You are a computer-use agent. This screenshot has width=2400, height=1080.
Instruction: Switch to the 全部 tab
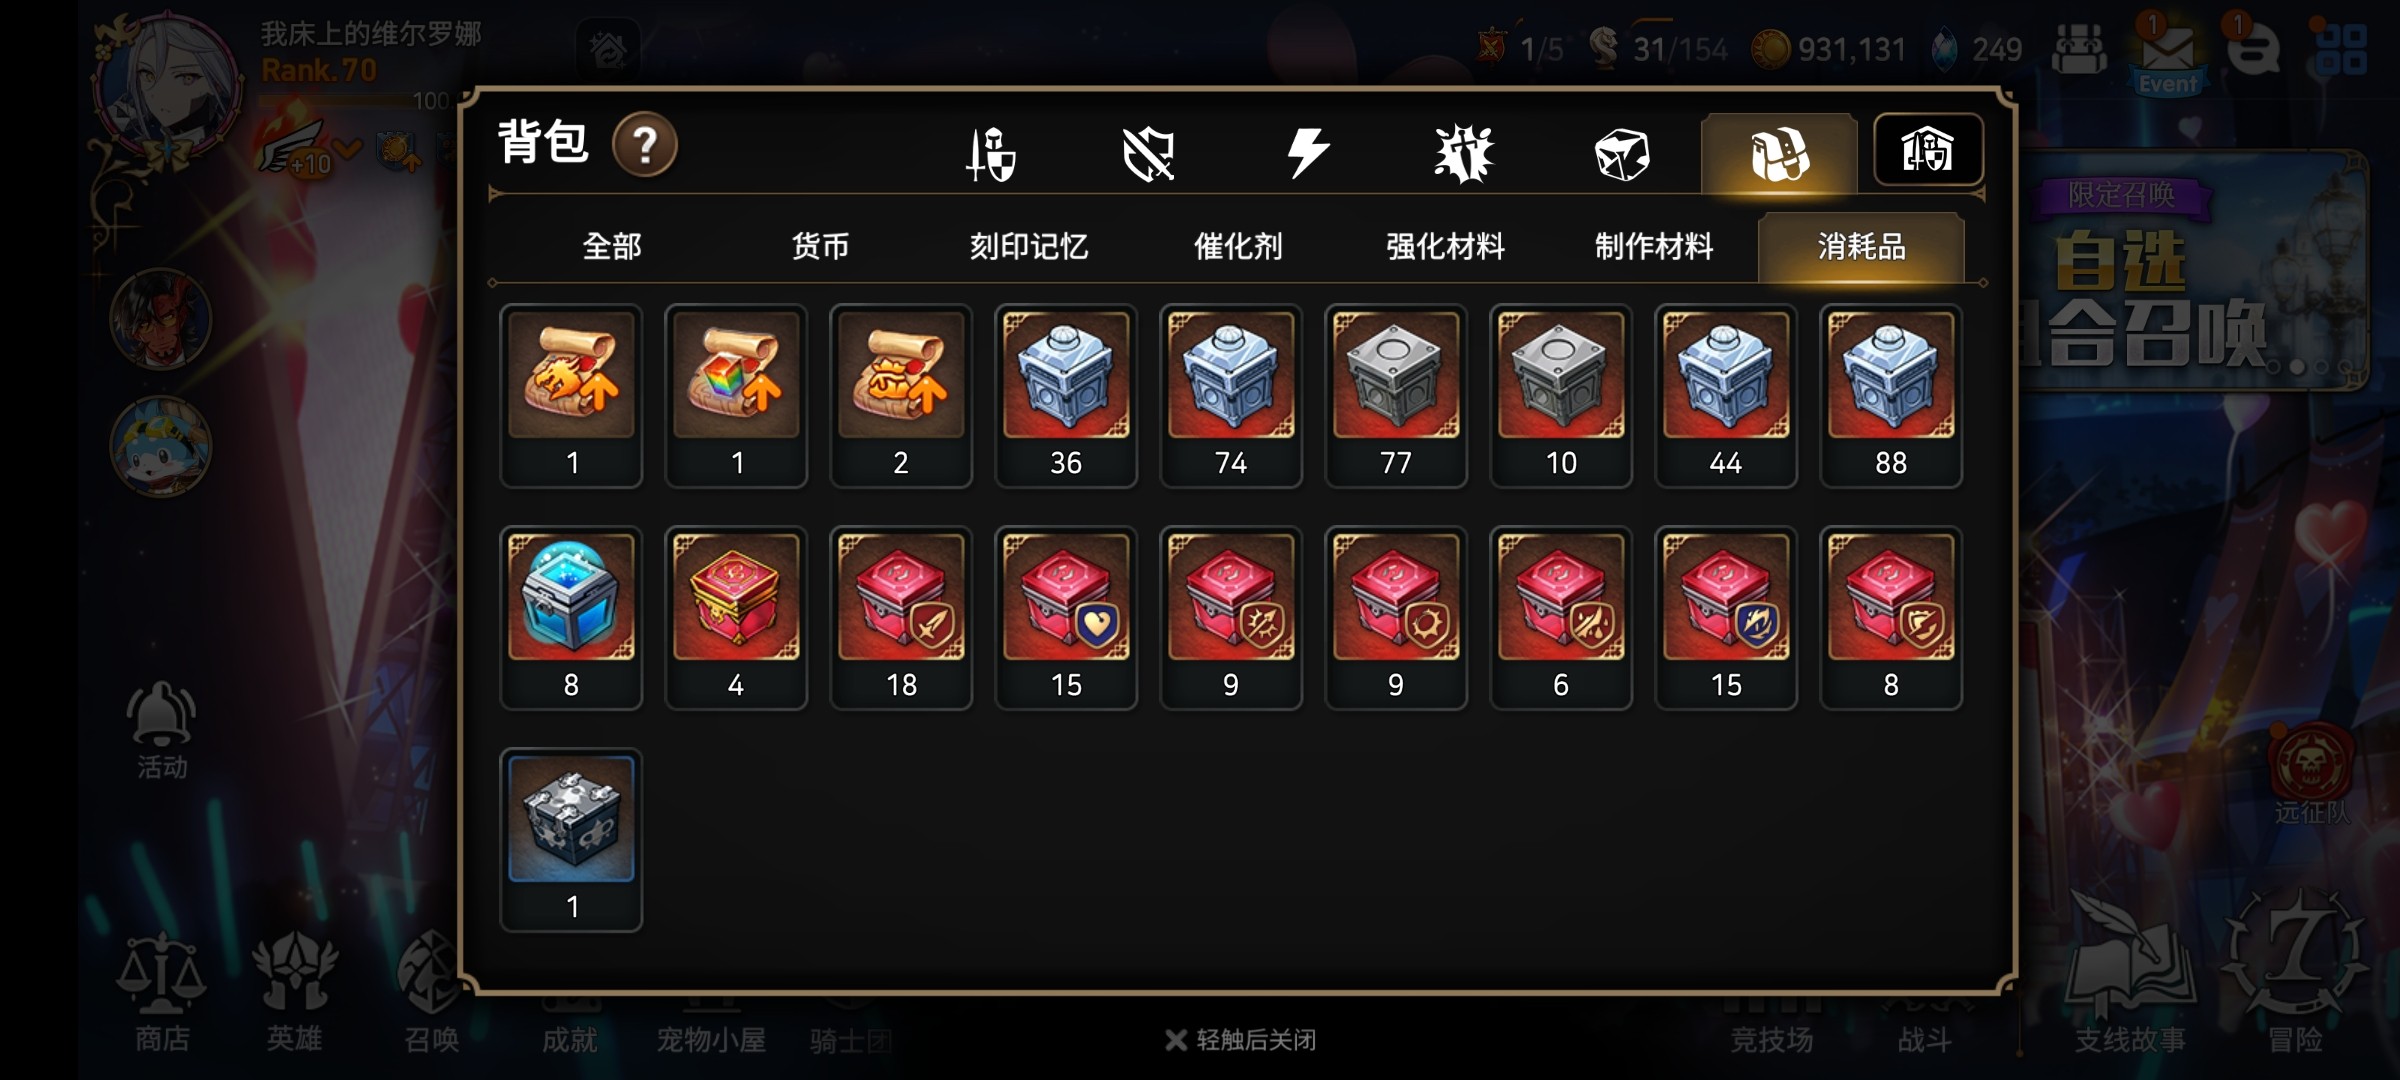pos(612,246)
